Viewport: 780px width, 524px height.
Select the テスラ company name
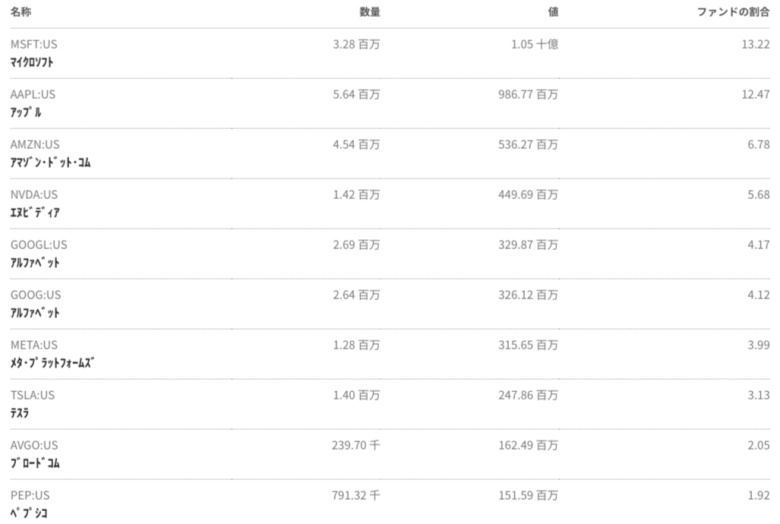tap(20, 413)
